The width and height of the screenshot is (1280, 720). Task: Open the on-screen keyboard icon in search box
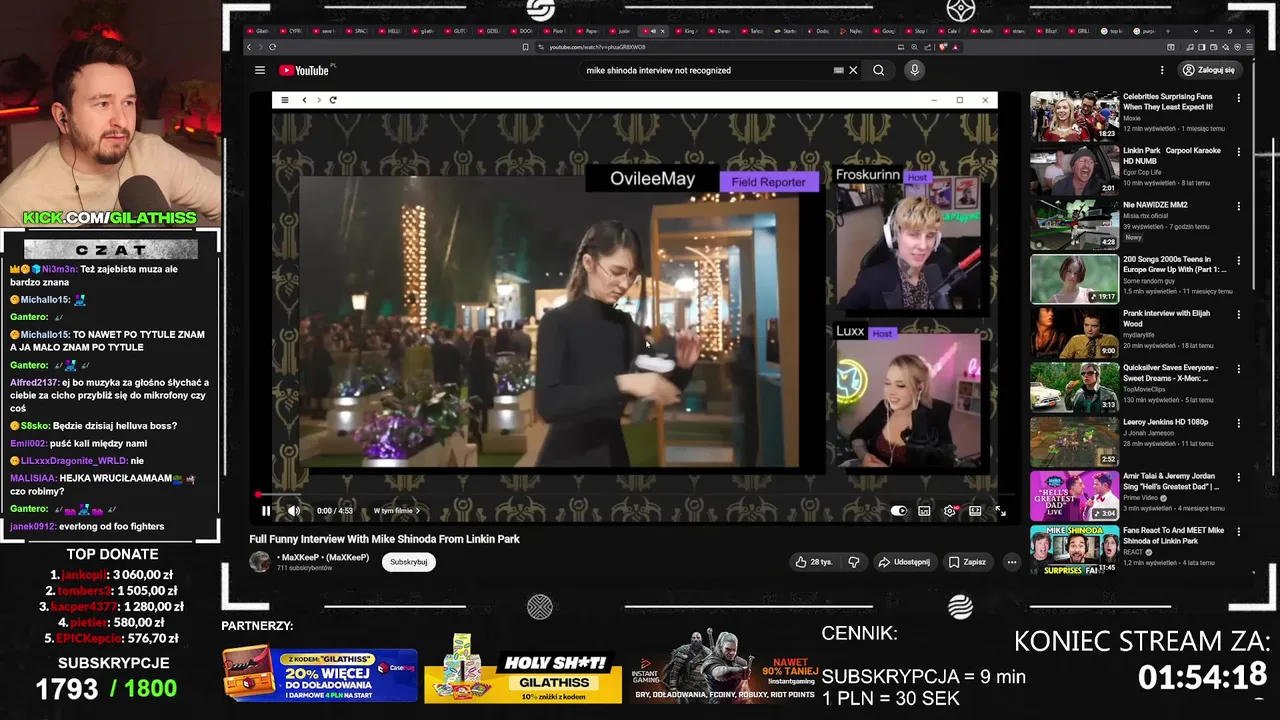(x=838, y=70)
